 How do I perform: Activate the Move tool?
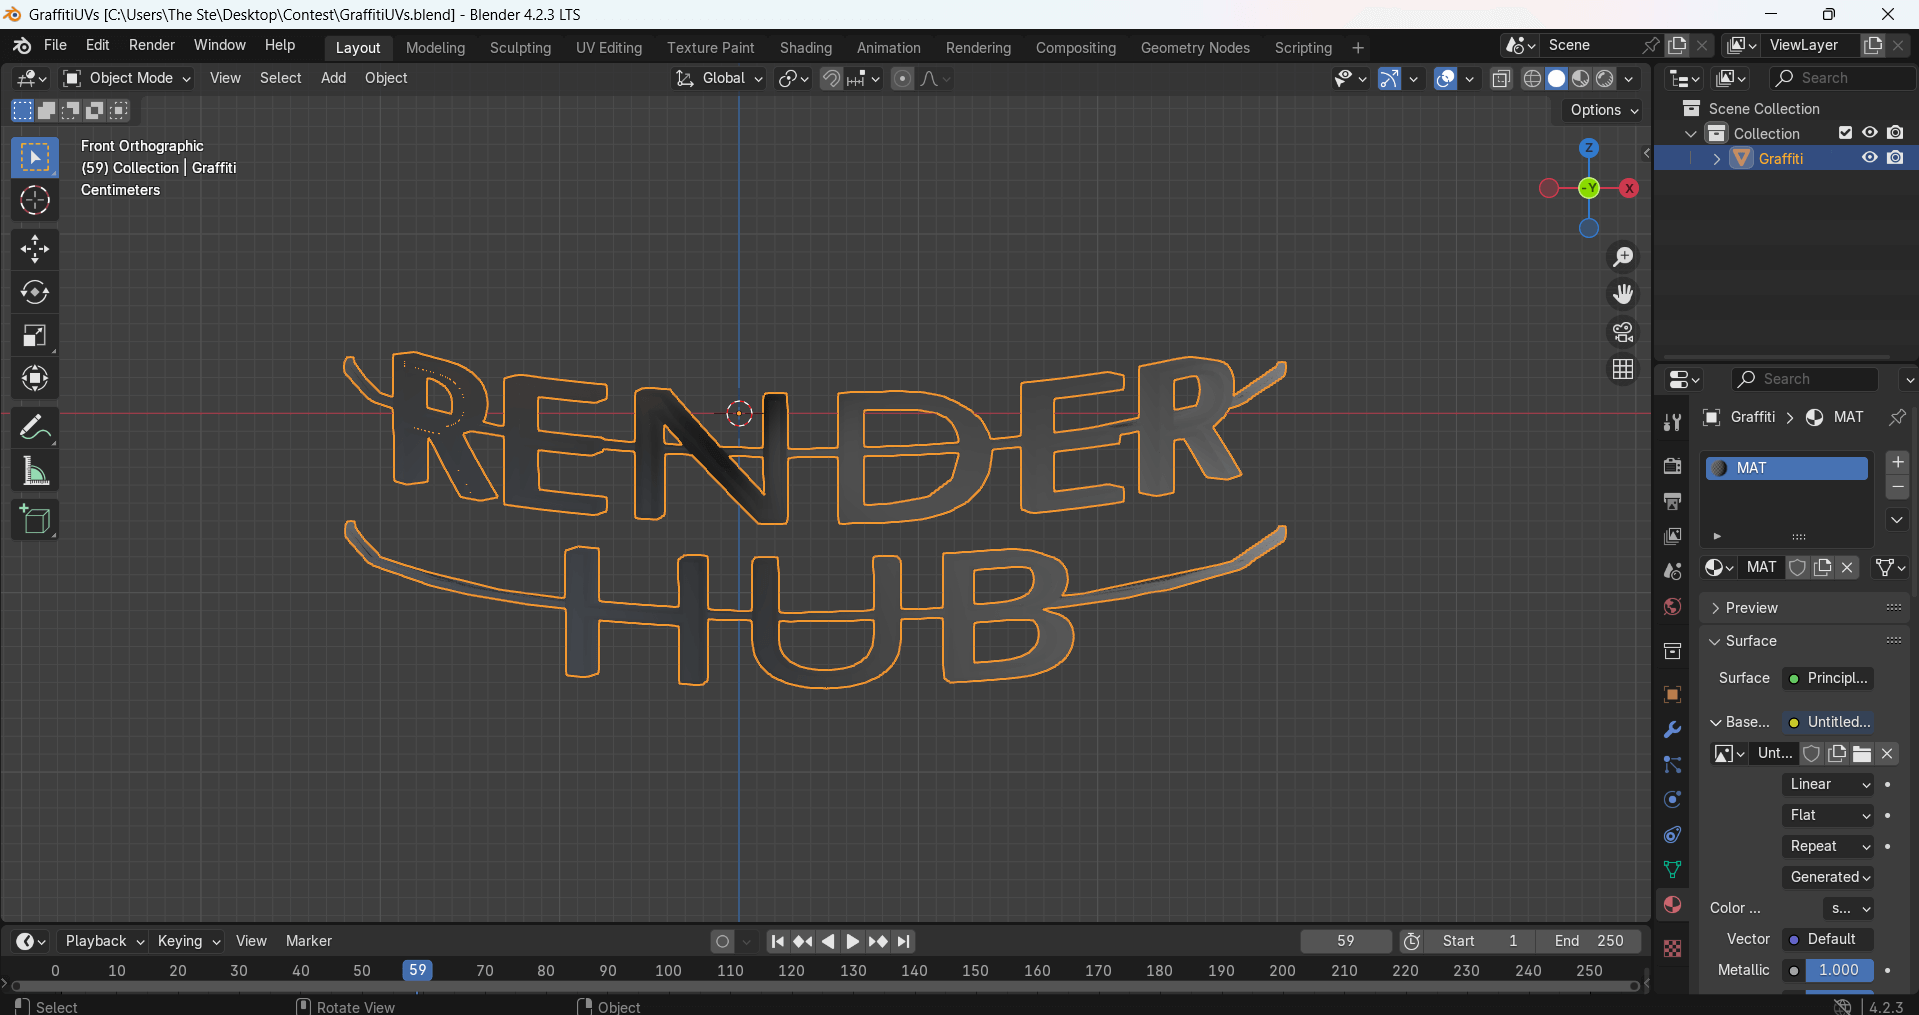35,248
